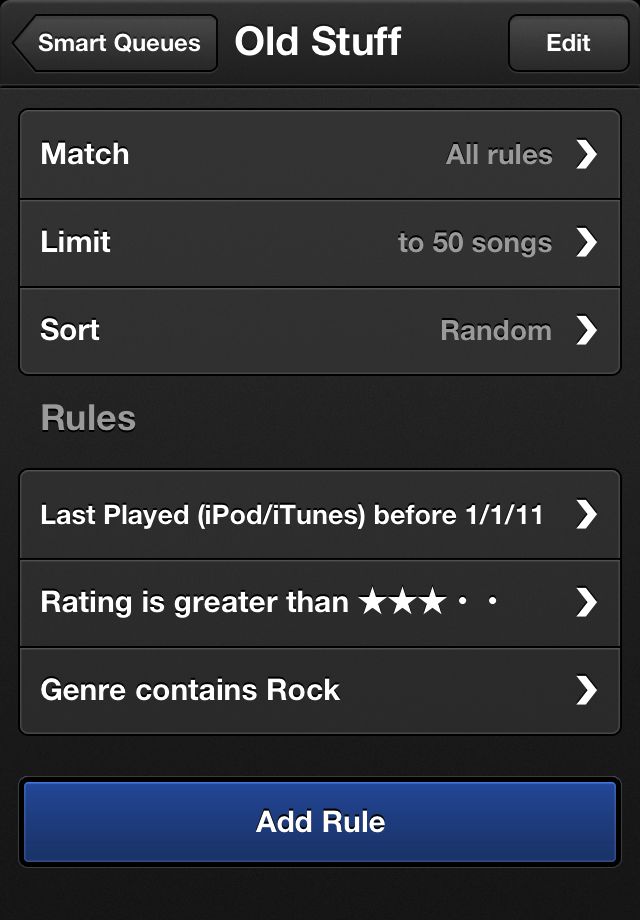Select the 'Rating is greater than' rule text
This screenshot has width=640, height=920.
coord(195,602)
